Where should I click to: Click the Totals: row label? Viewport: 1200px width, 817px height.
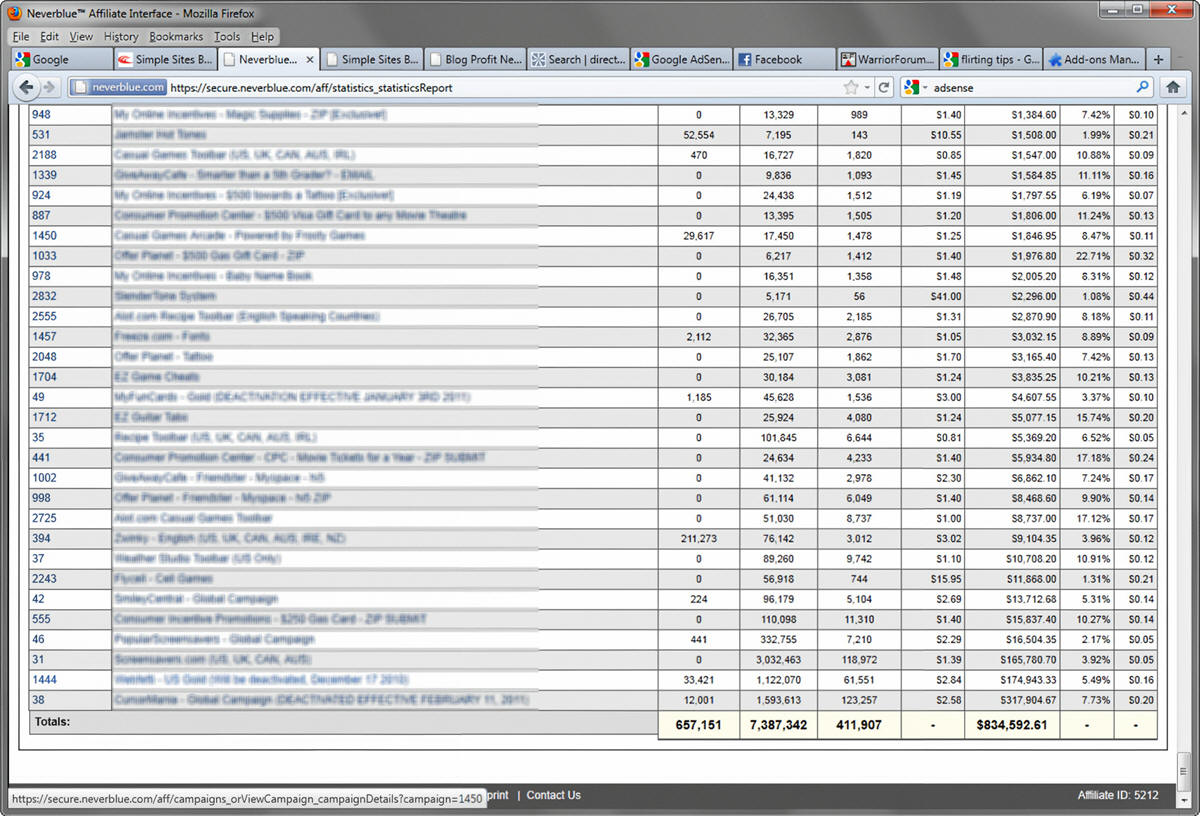53,721
